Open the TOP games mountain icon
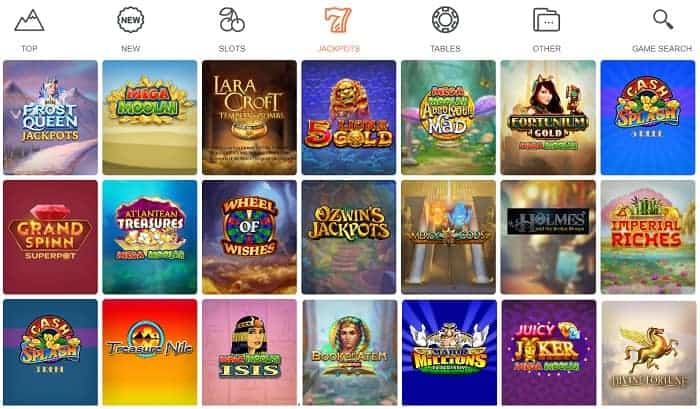700x409 pixels. tap(29, 21)
